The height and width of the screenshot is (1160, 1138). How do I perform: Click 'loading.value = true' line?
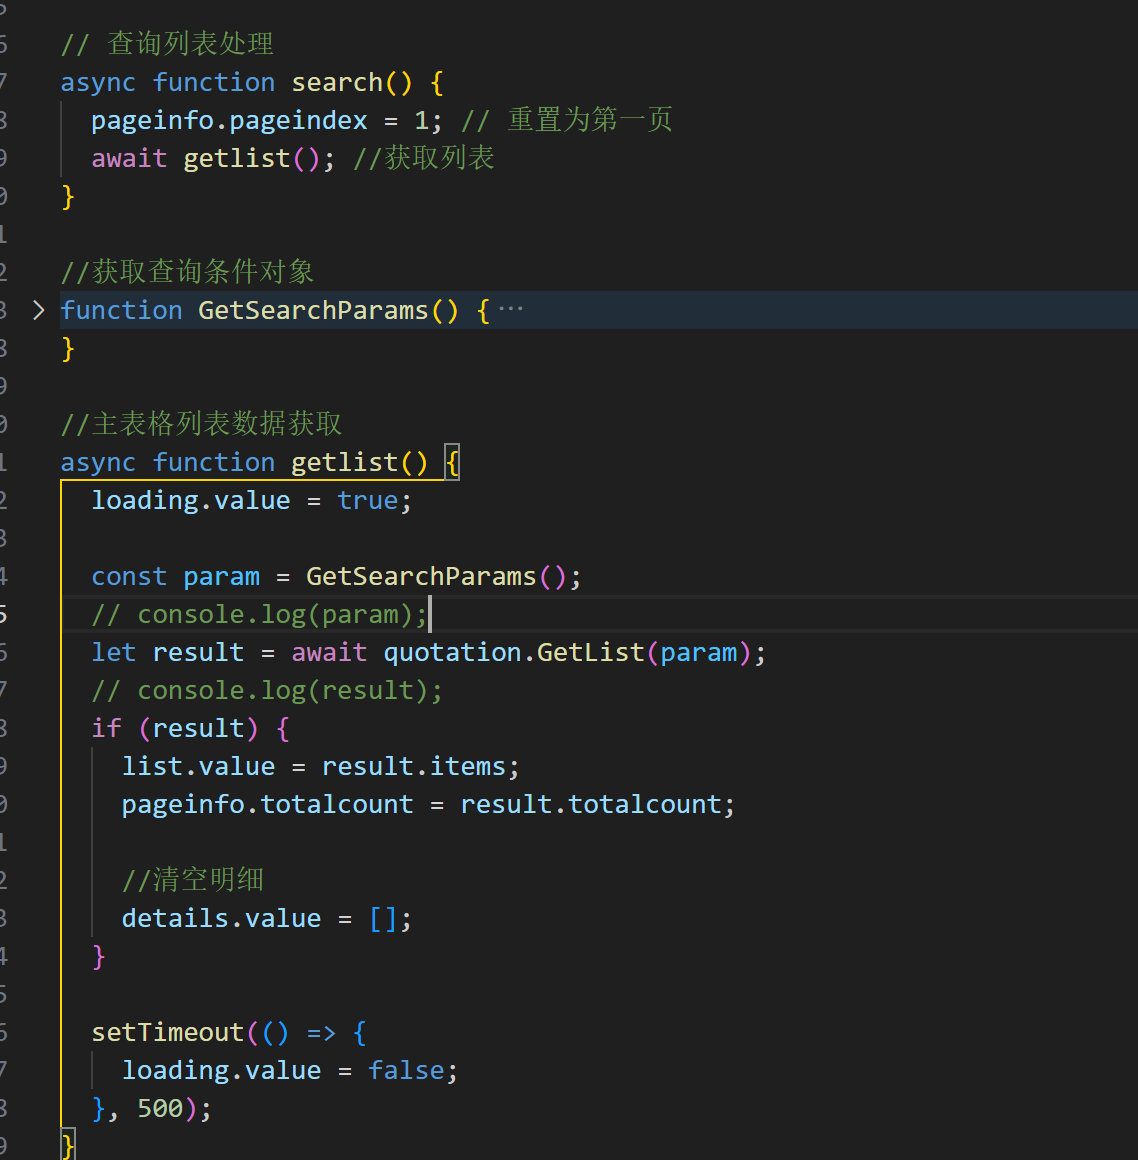pos(251,500)
